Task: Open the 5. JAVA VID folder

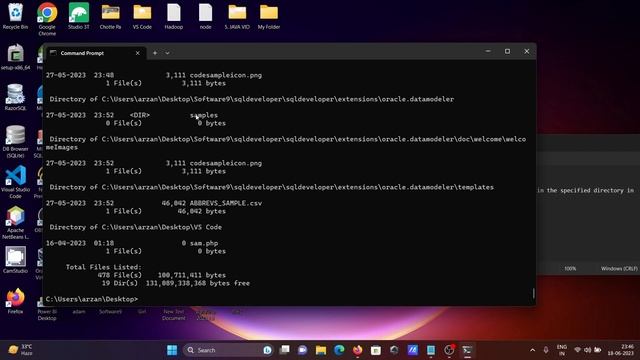Action: tap(237, 16)
